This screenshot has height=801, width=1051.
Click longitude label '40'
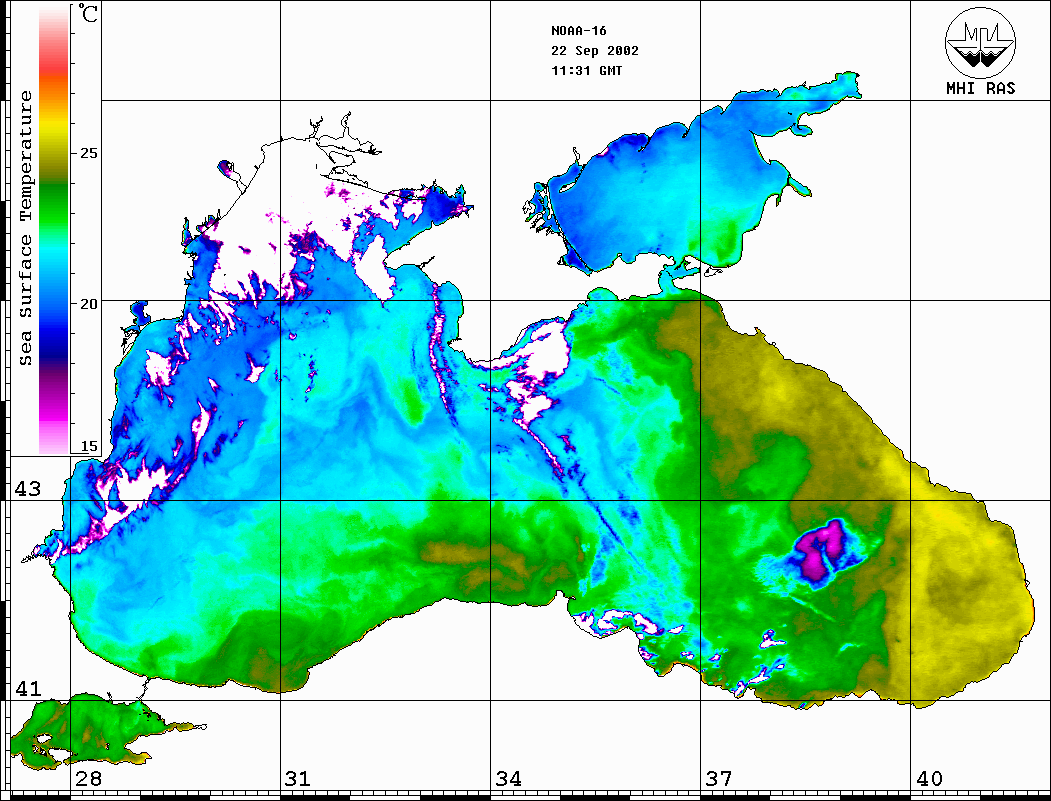(929, 779)
